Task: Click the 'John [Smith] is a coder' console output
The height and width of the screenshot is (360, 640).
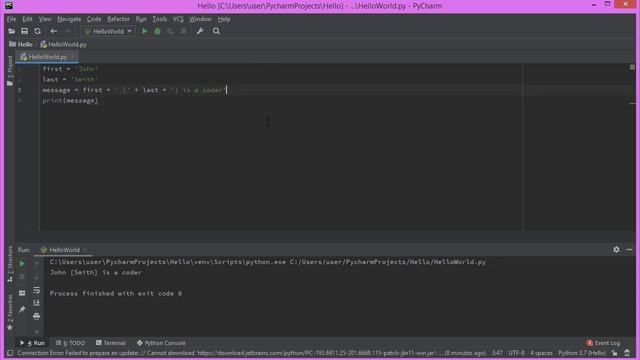Action: pos(96,272)
